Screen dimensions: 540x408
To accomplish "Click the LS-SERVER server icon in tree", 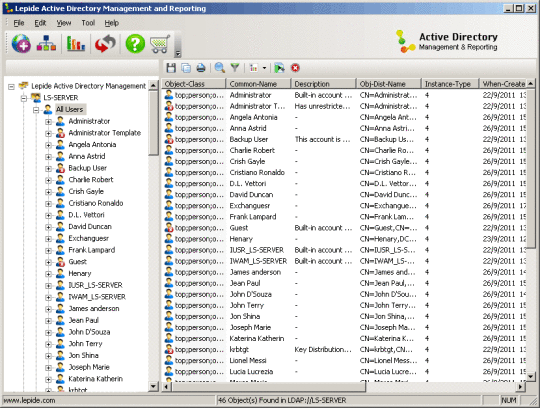I will tap(35, 97).
